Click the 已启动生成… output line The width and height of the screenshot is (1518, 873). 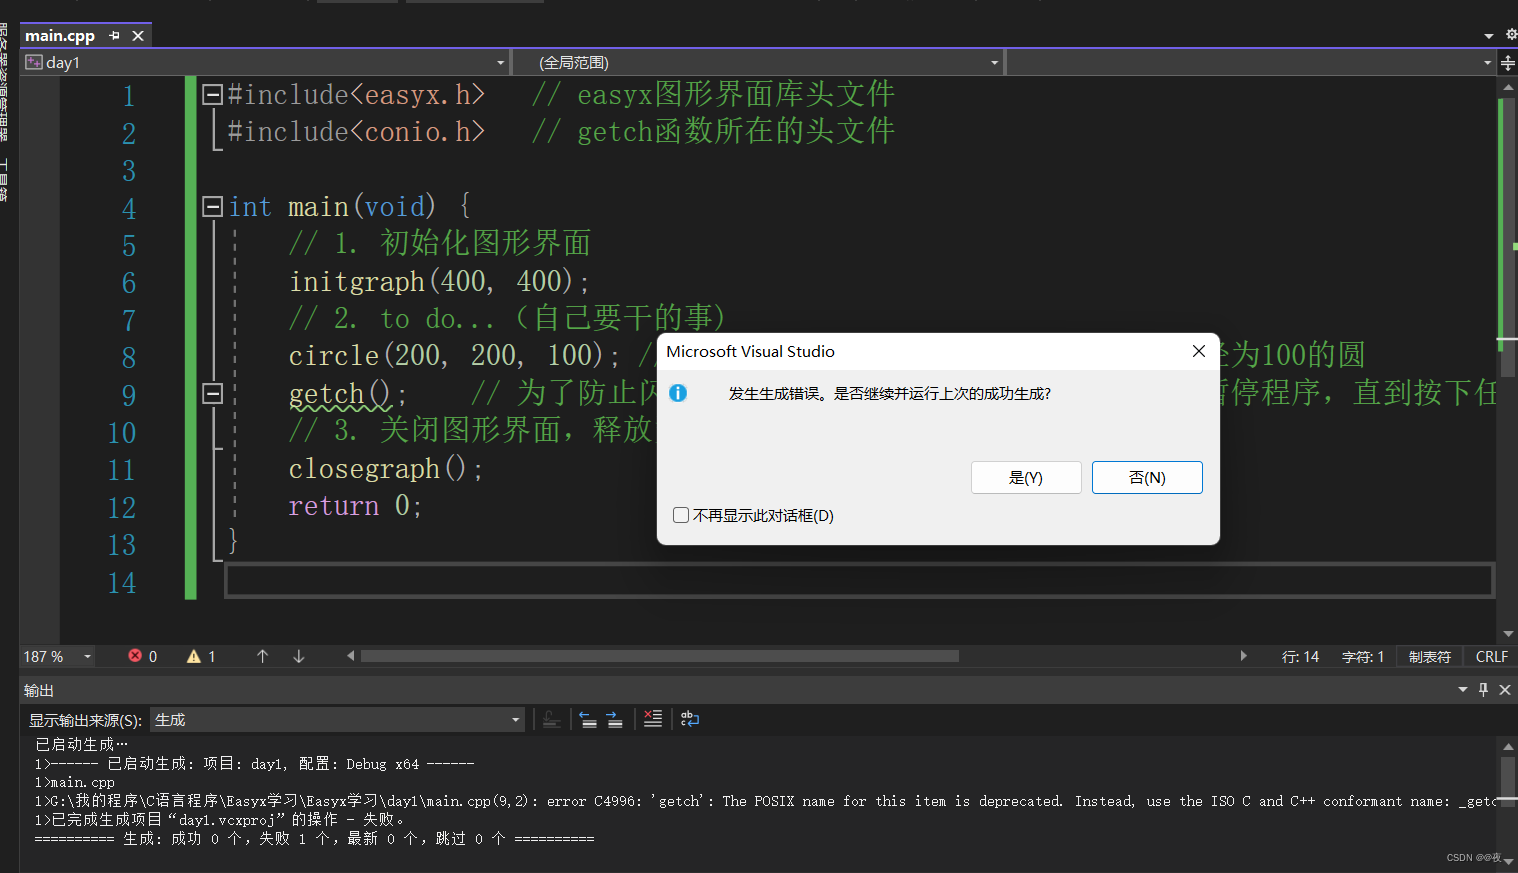[x=82, y=744]
